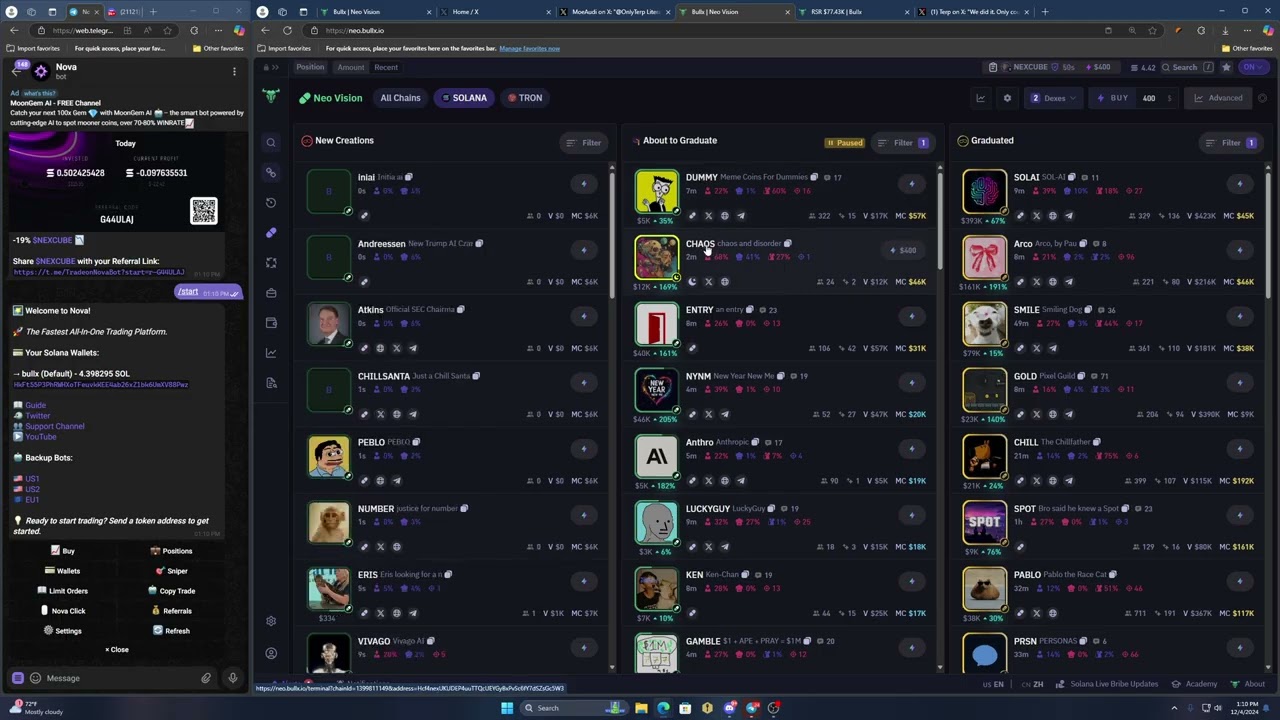Resume the Paused About to Graduate feed
The height and width of the screenshot is (720, 1280).
(x=845, y=143)
